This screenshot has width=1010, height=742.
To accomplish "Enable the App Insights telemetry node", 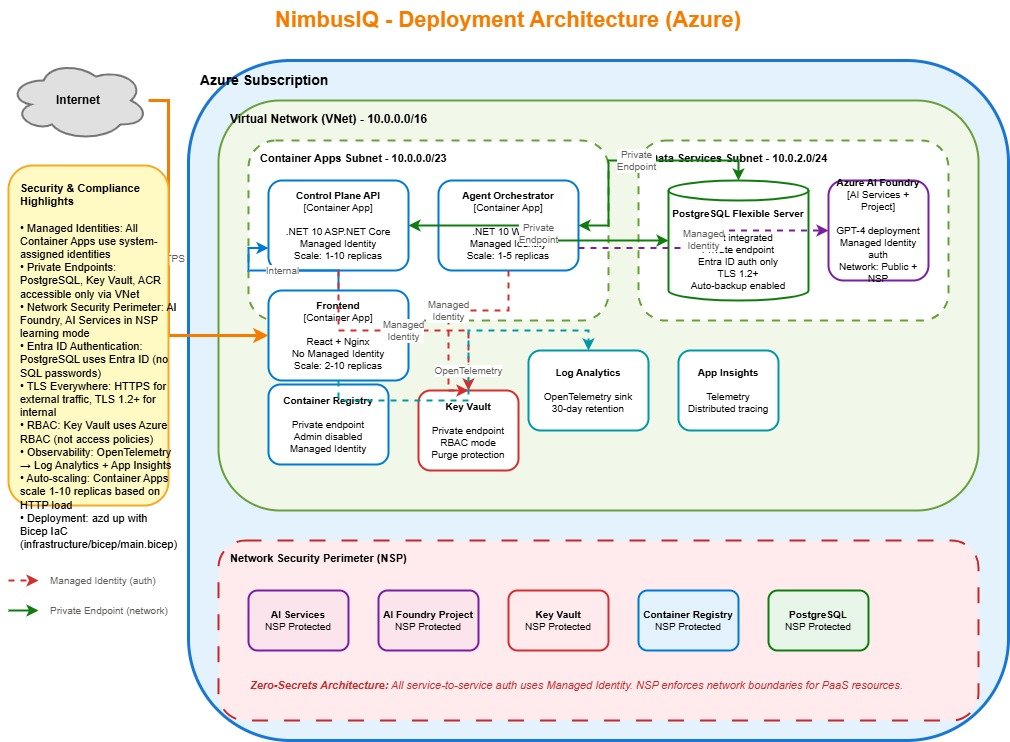I will pyautogui.click(x=727, y=390).
